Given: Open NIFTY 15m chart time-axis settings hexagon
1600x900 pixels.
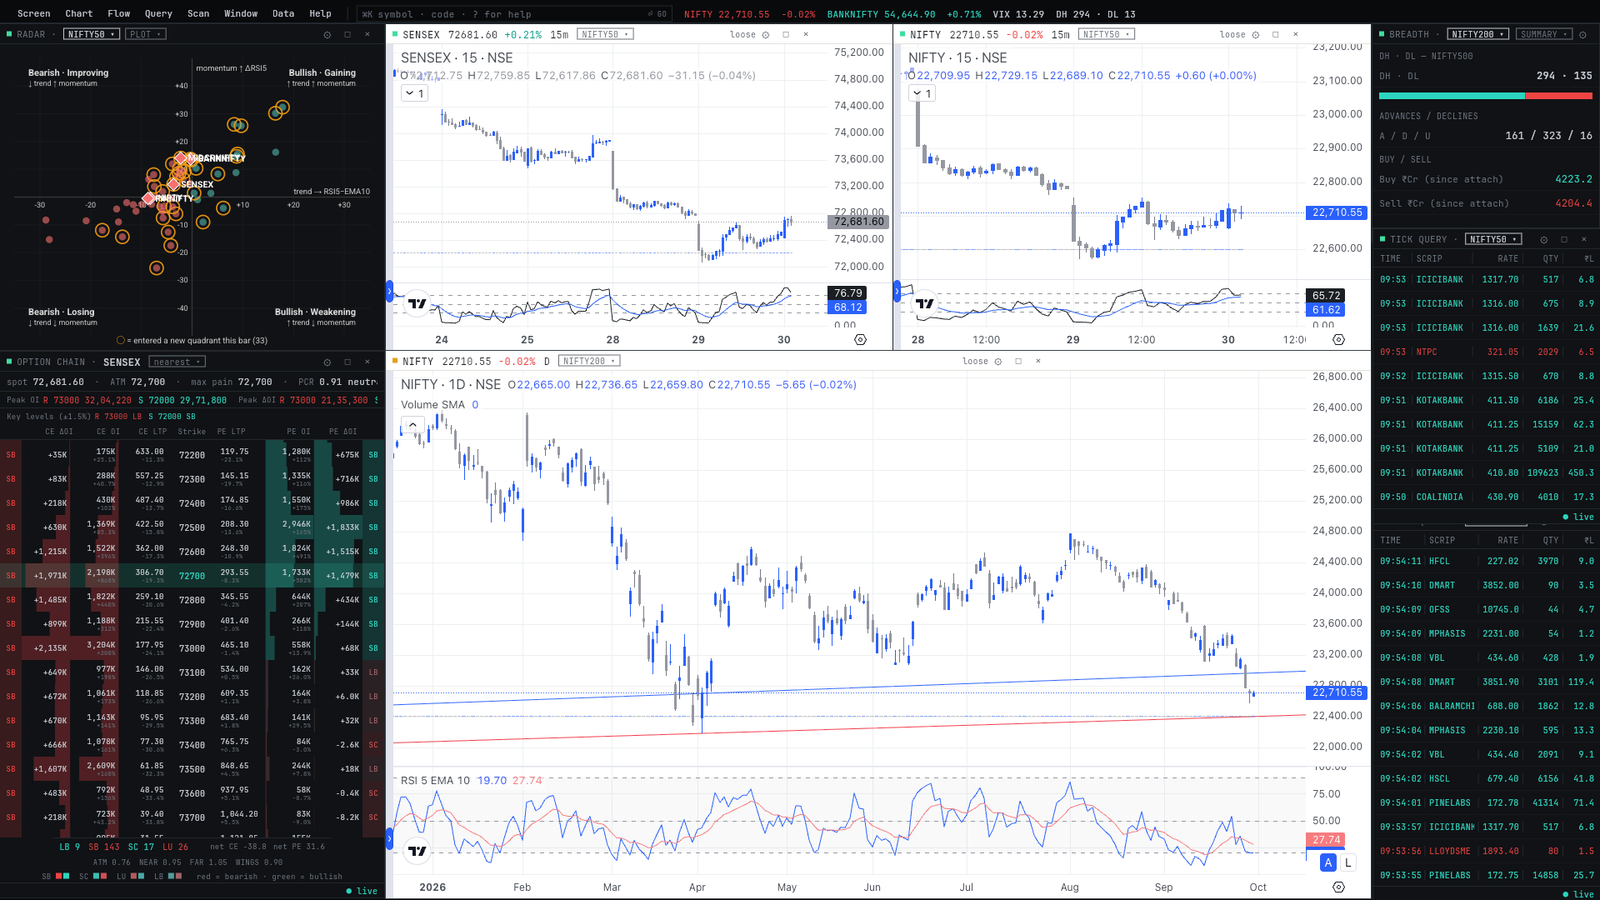Looking at the screenshot, I should point(1338,340).
